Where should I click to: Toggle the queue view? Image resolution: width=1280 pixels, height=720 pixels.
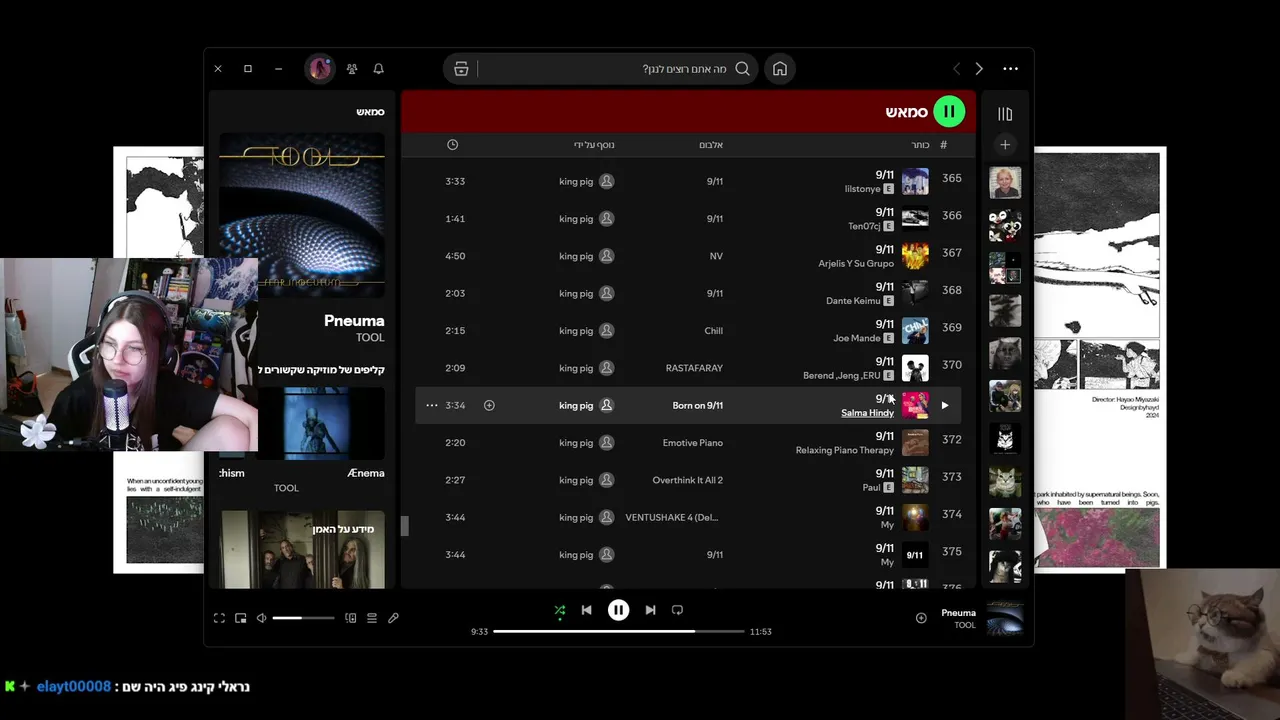point(372,618)
